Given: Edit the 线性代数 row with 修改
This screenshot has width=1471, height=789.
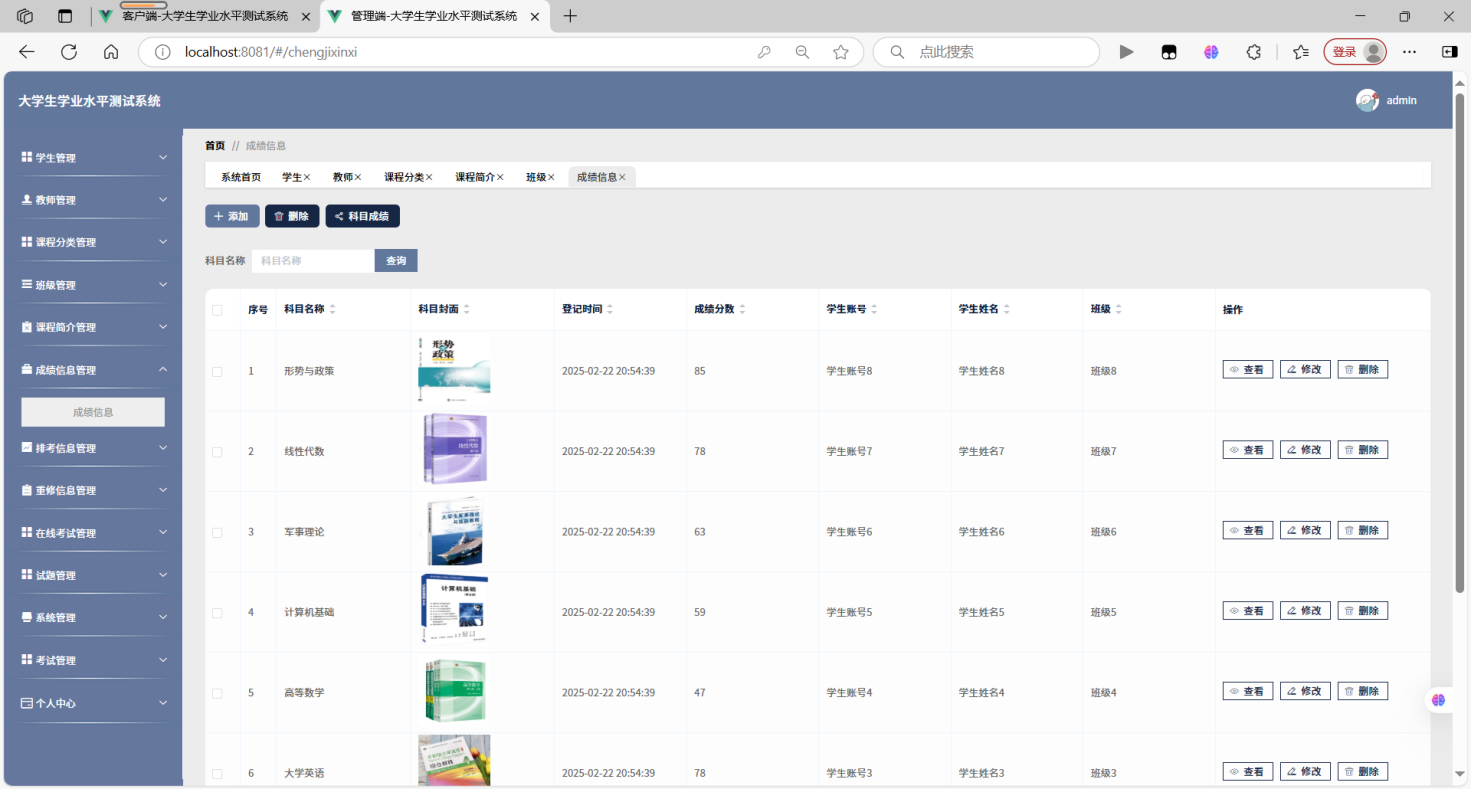Looking at the screenshot, I should tap(1305, 450).
